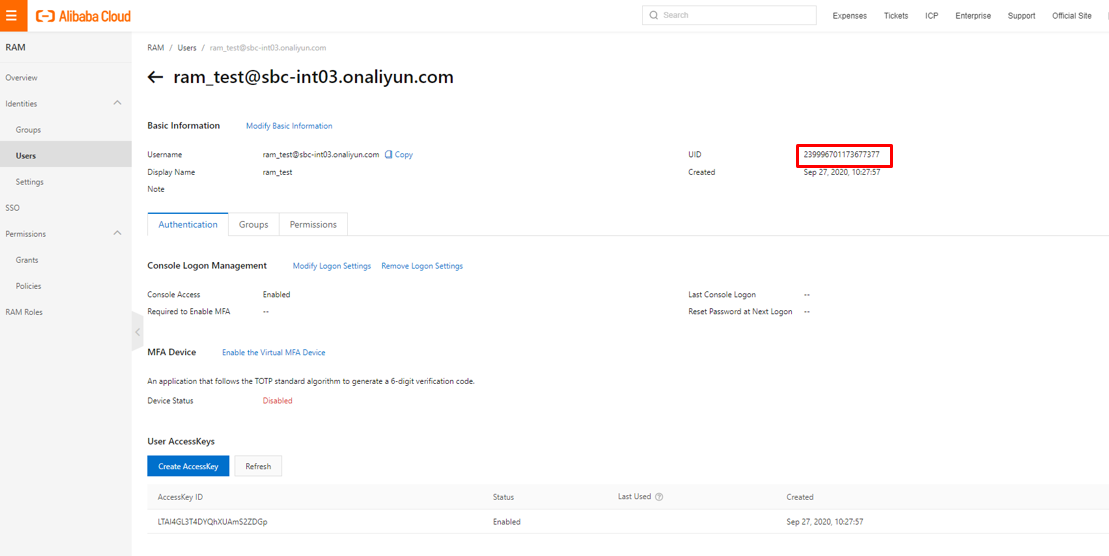Screen dimensions: 1109x556
Task: Click the Create AccessKey button
Action: click(188, 466)
